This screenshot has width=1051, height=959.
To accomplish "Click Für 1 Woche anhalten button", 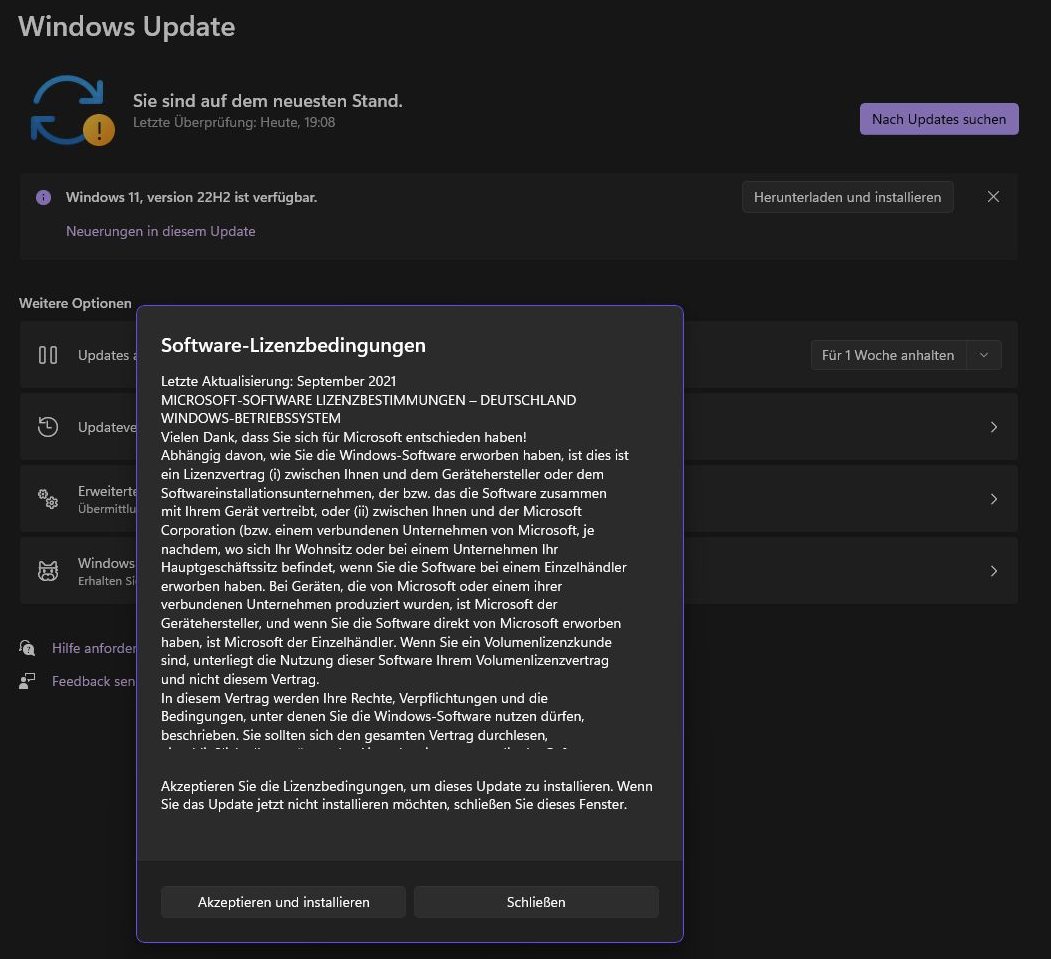I will pos(888,355).
